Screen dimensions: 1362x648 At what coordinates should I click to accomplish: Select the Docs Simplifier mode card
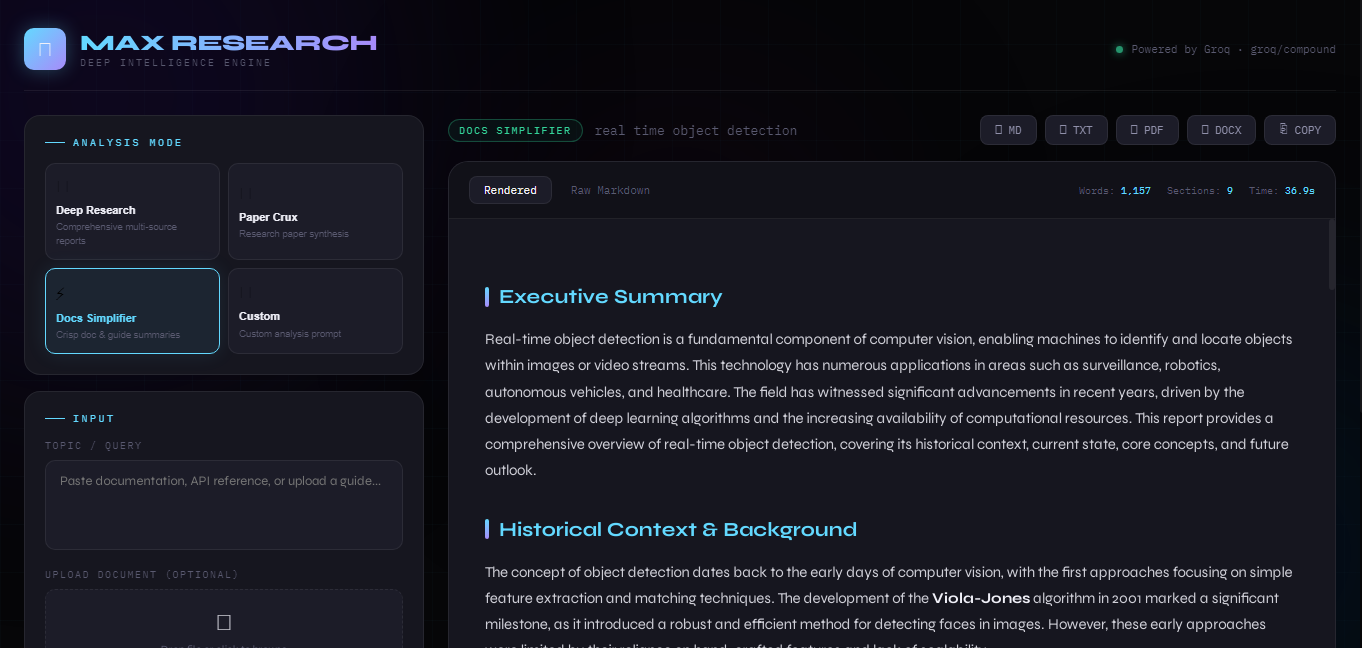click(132, 318)
